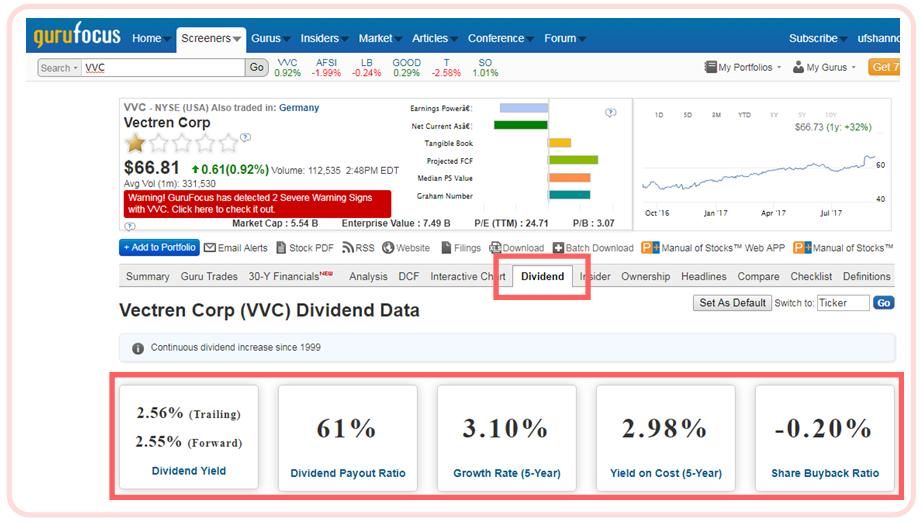Click the help icon next to star rating
Screen dimensions: 922x523
click(246, 137)
